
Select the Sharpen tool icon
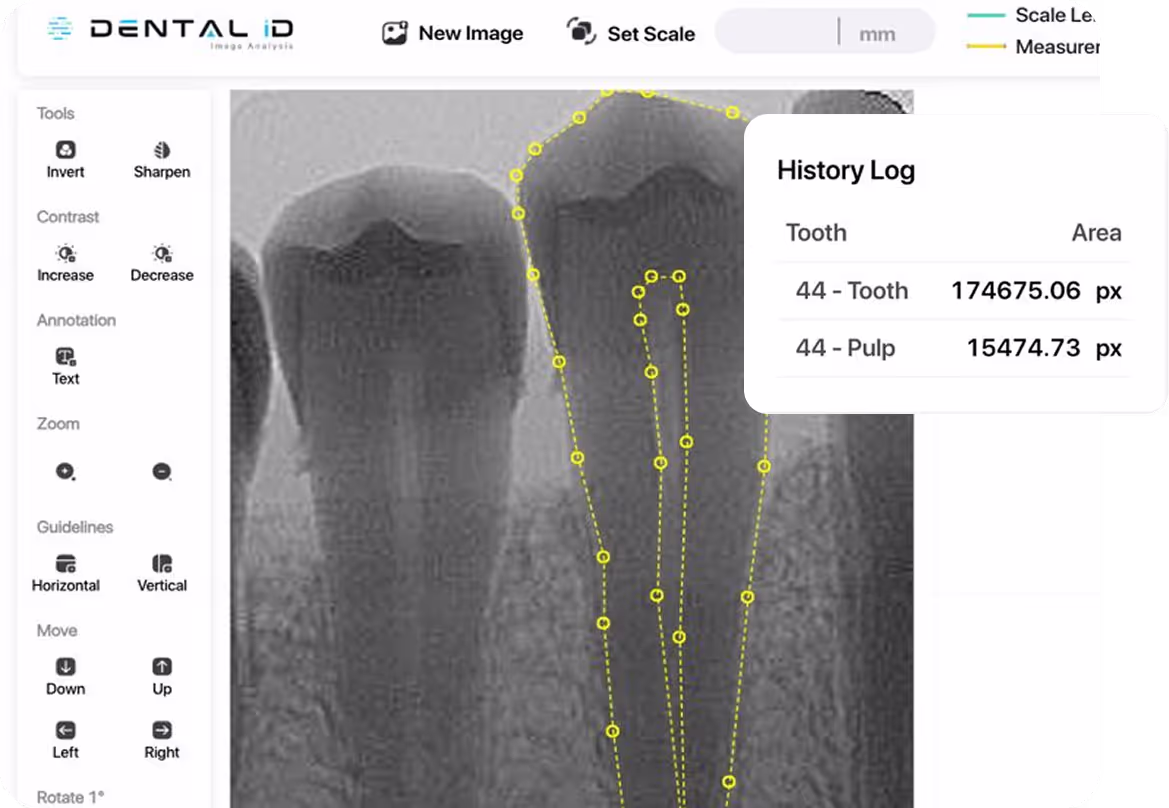(x=162, y=150)
